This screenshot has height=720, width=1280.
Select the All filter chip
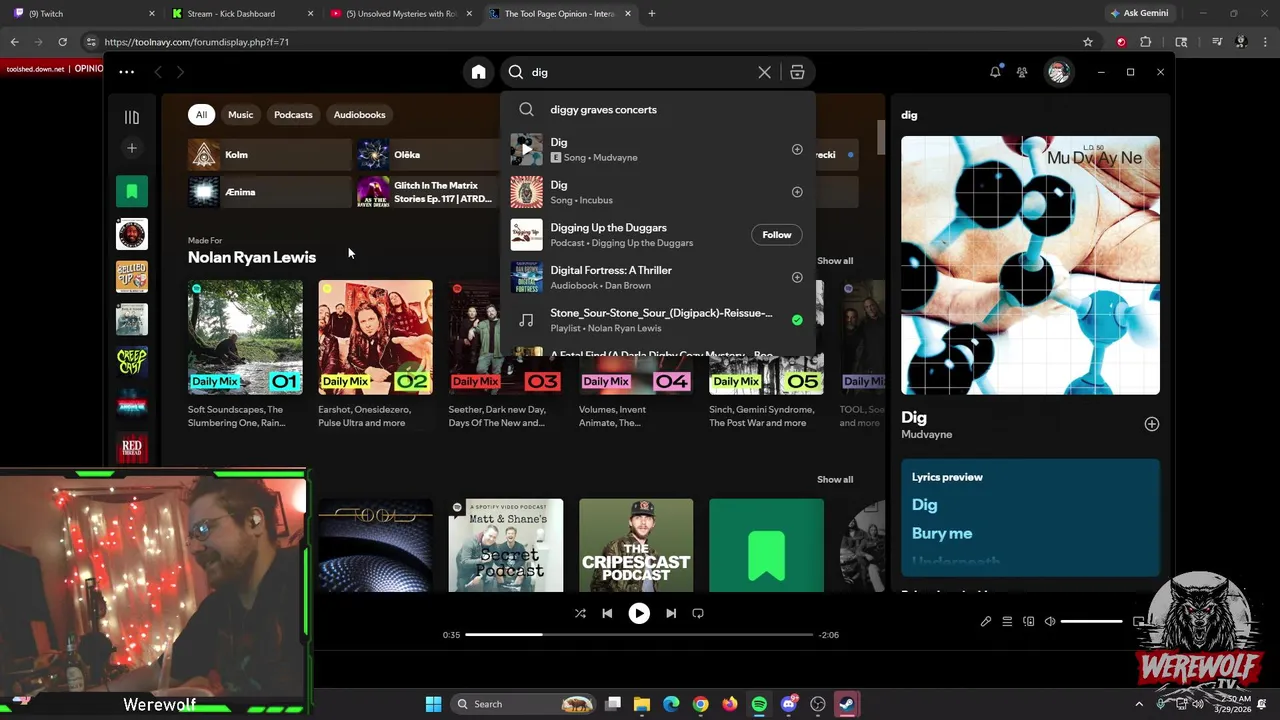(201, 114)
